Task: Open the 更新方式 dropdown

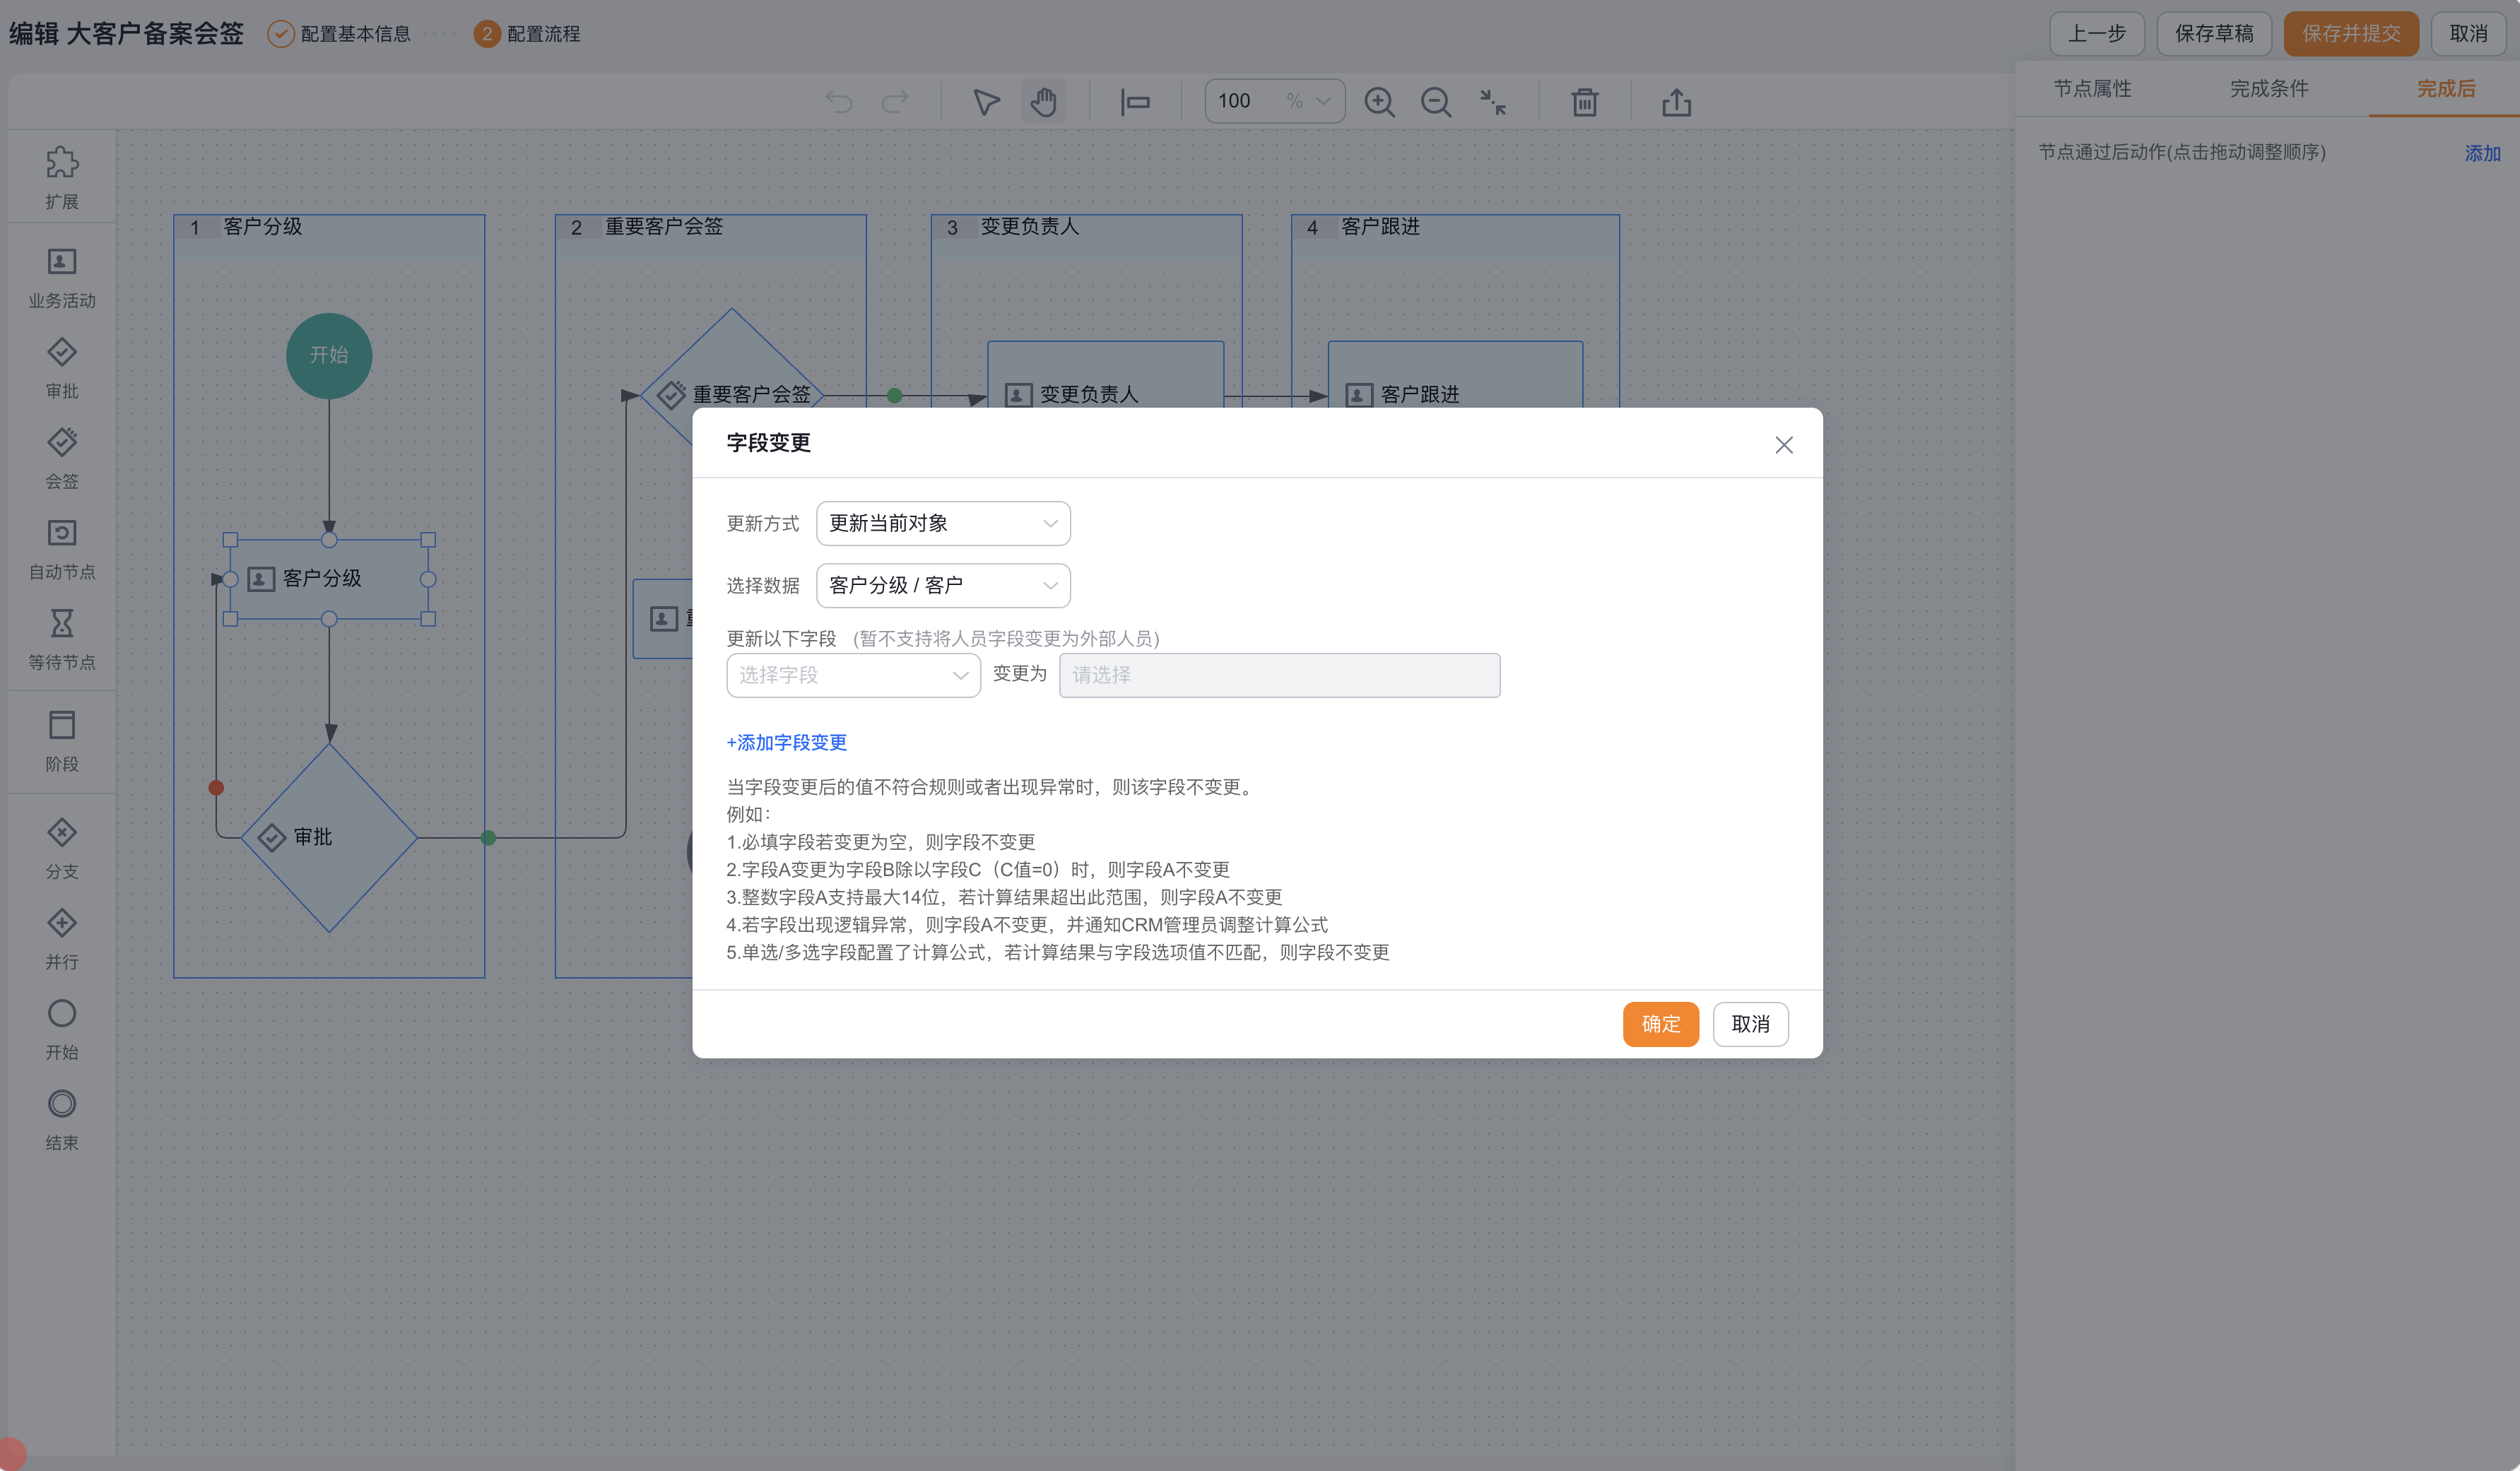Action: 943,524
